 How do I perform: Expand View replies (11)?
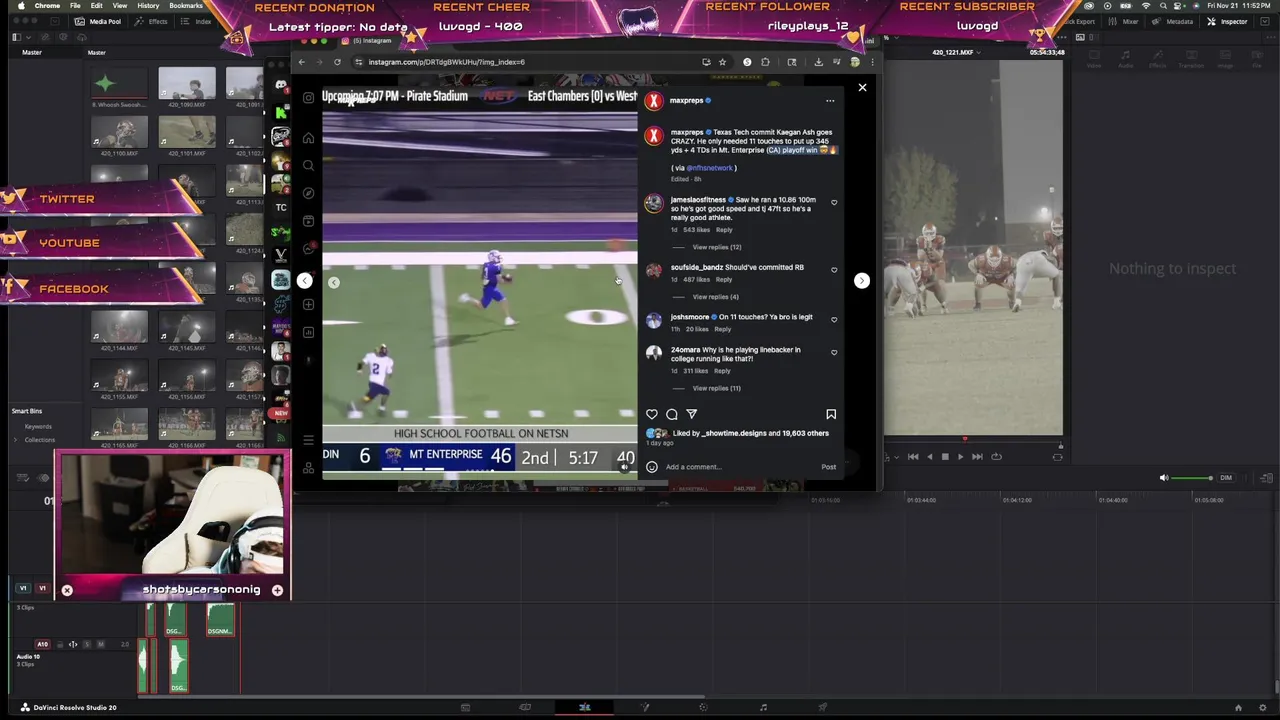[x=716, y=388]
